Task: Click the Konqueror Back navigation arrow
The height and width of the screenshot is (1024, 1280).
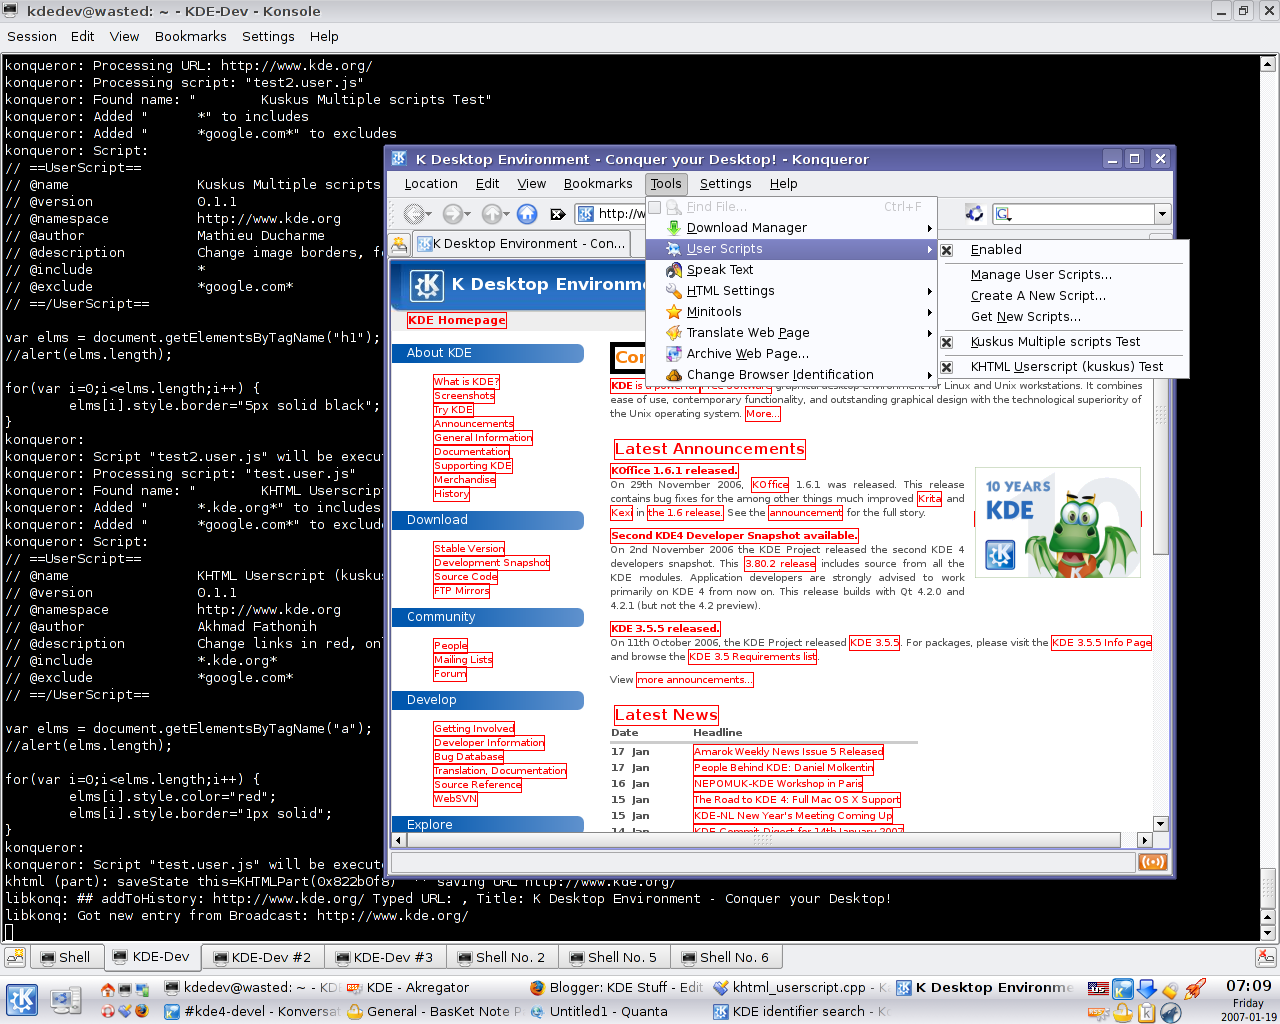Action: tap(413, 213)
